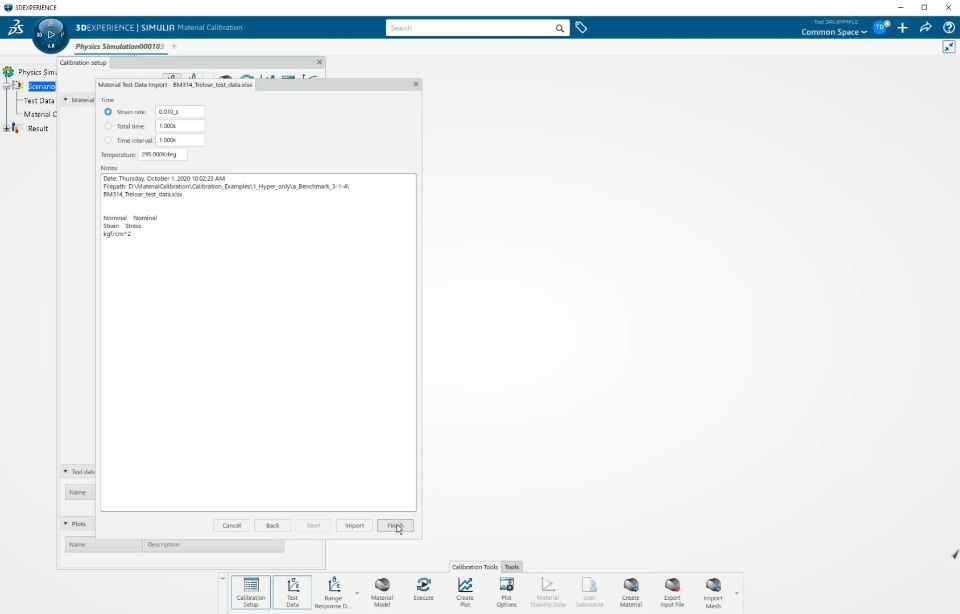Click the Next button
The image size is (960, 614).
[x=313, y=525]
